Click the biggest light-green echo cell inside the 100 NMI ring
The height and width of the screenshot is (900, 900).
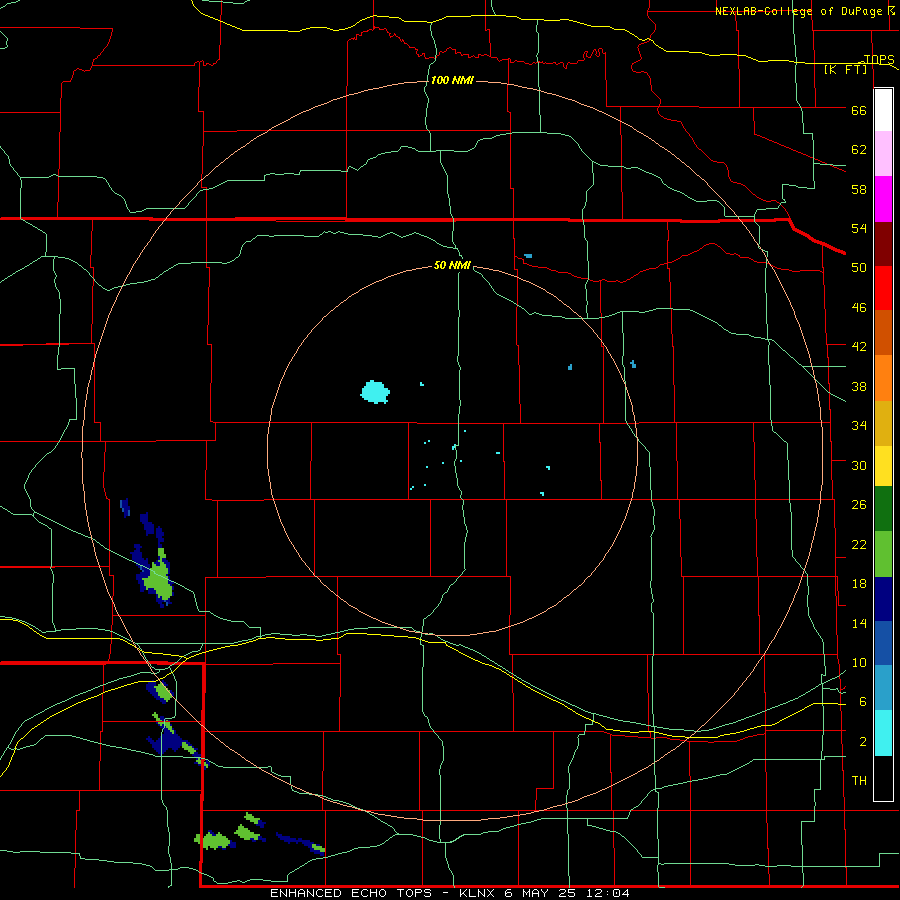[158, 581]
